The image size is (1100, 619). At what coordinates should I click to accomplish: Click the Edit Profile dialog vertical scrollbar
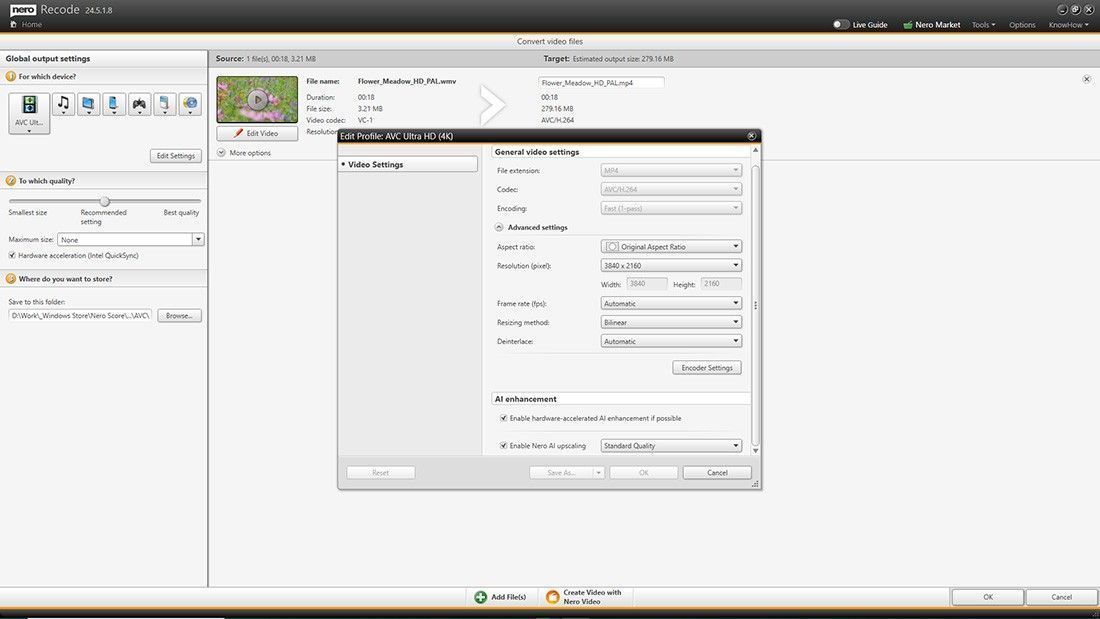pos(756,305)
